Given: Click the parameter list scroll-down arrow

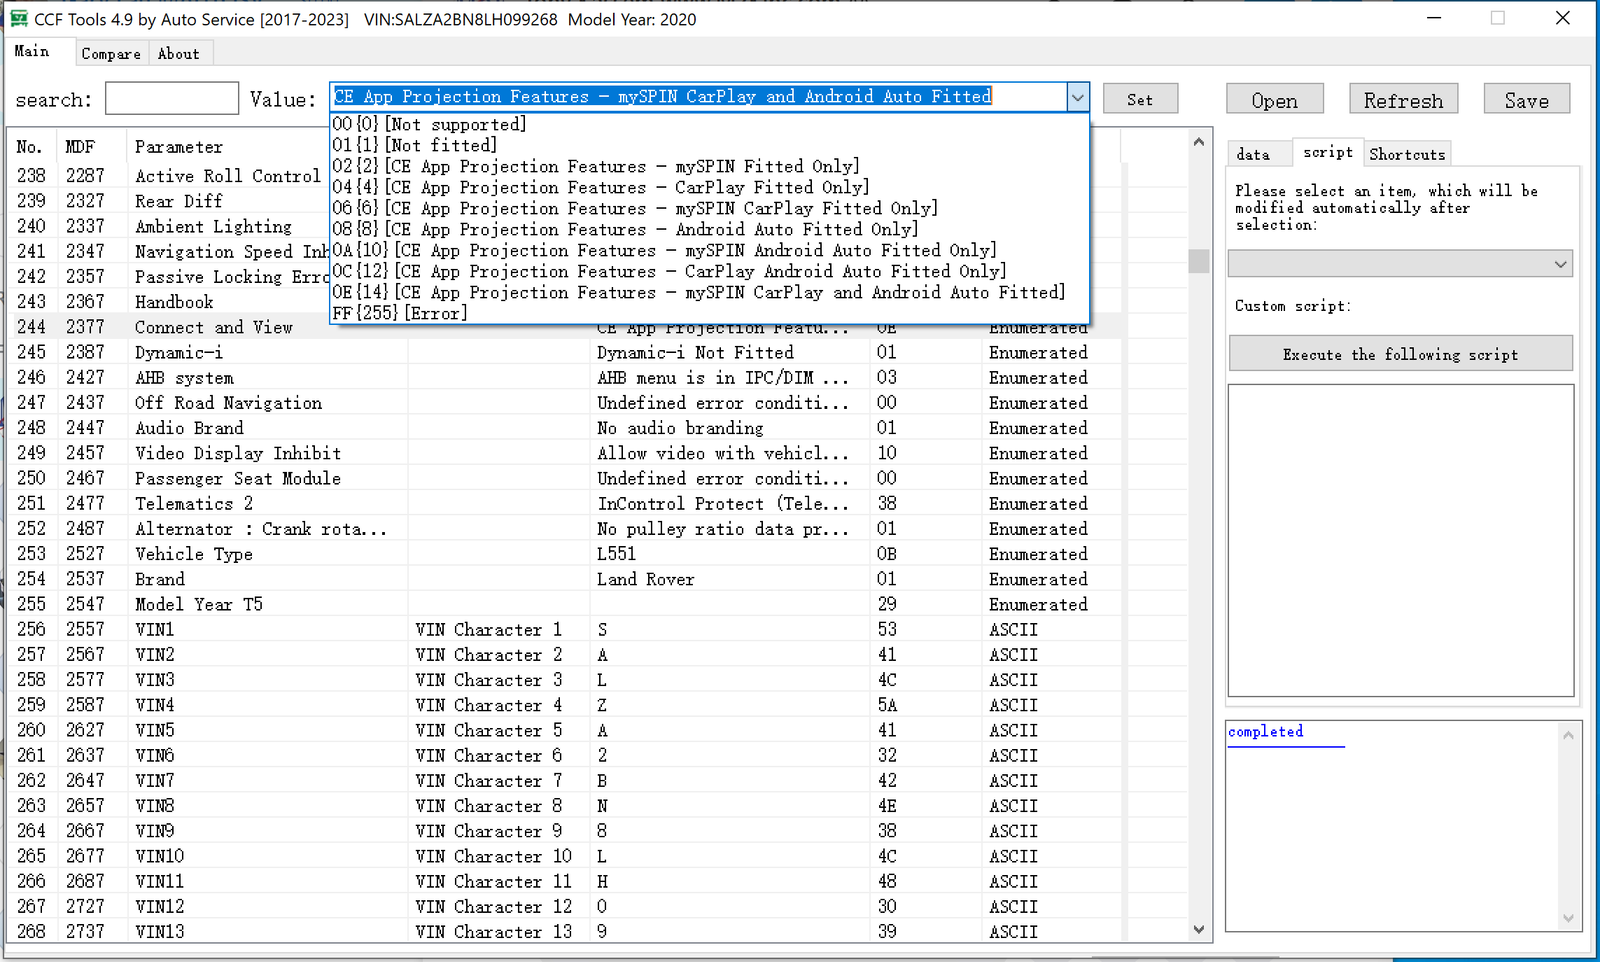Looking at the screenshot, I should click(1199, 929).
